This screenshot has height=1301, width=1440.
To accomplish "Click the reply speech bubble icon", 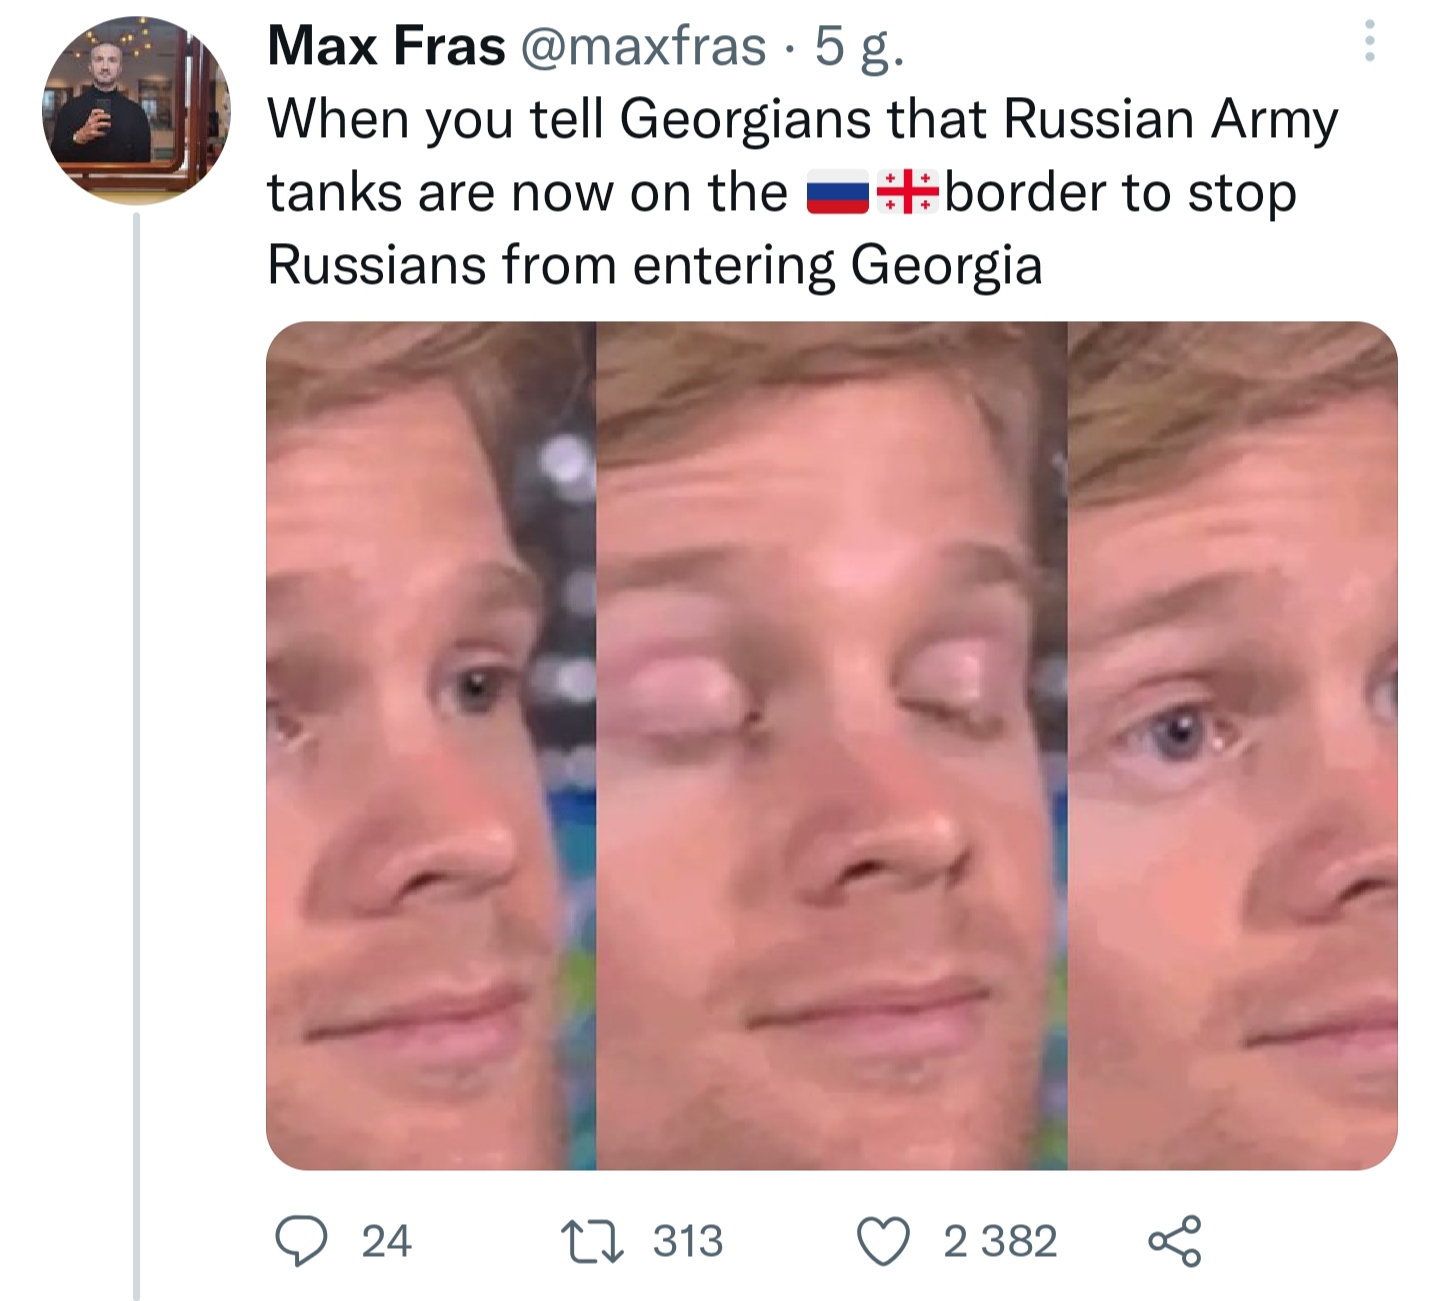I will [300, 1240].
